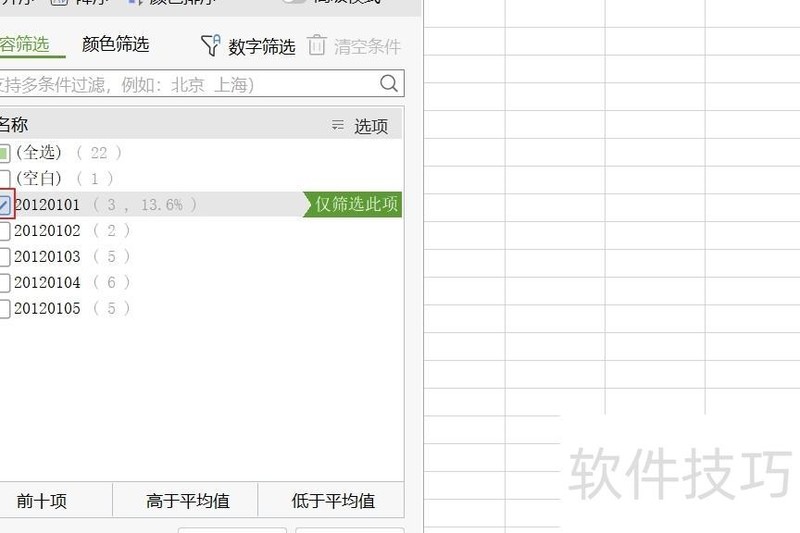800x533 pixels.
Task: Check the 20120105 checkbox
Action: [4, 309]
